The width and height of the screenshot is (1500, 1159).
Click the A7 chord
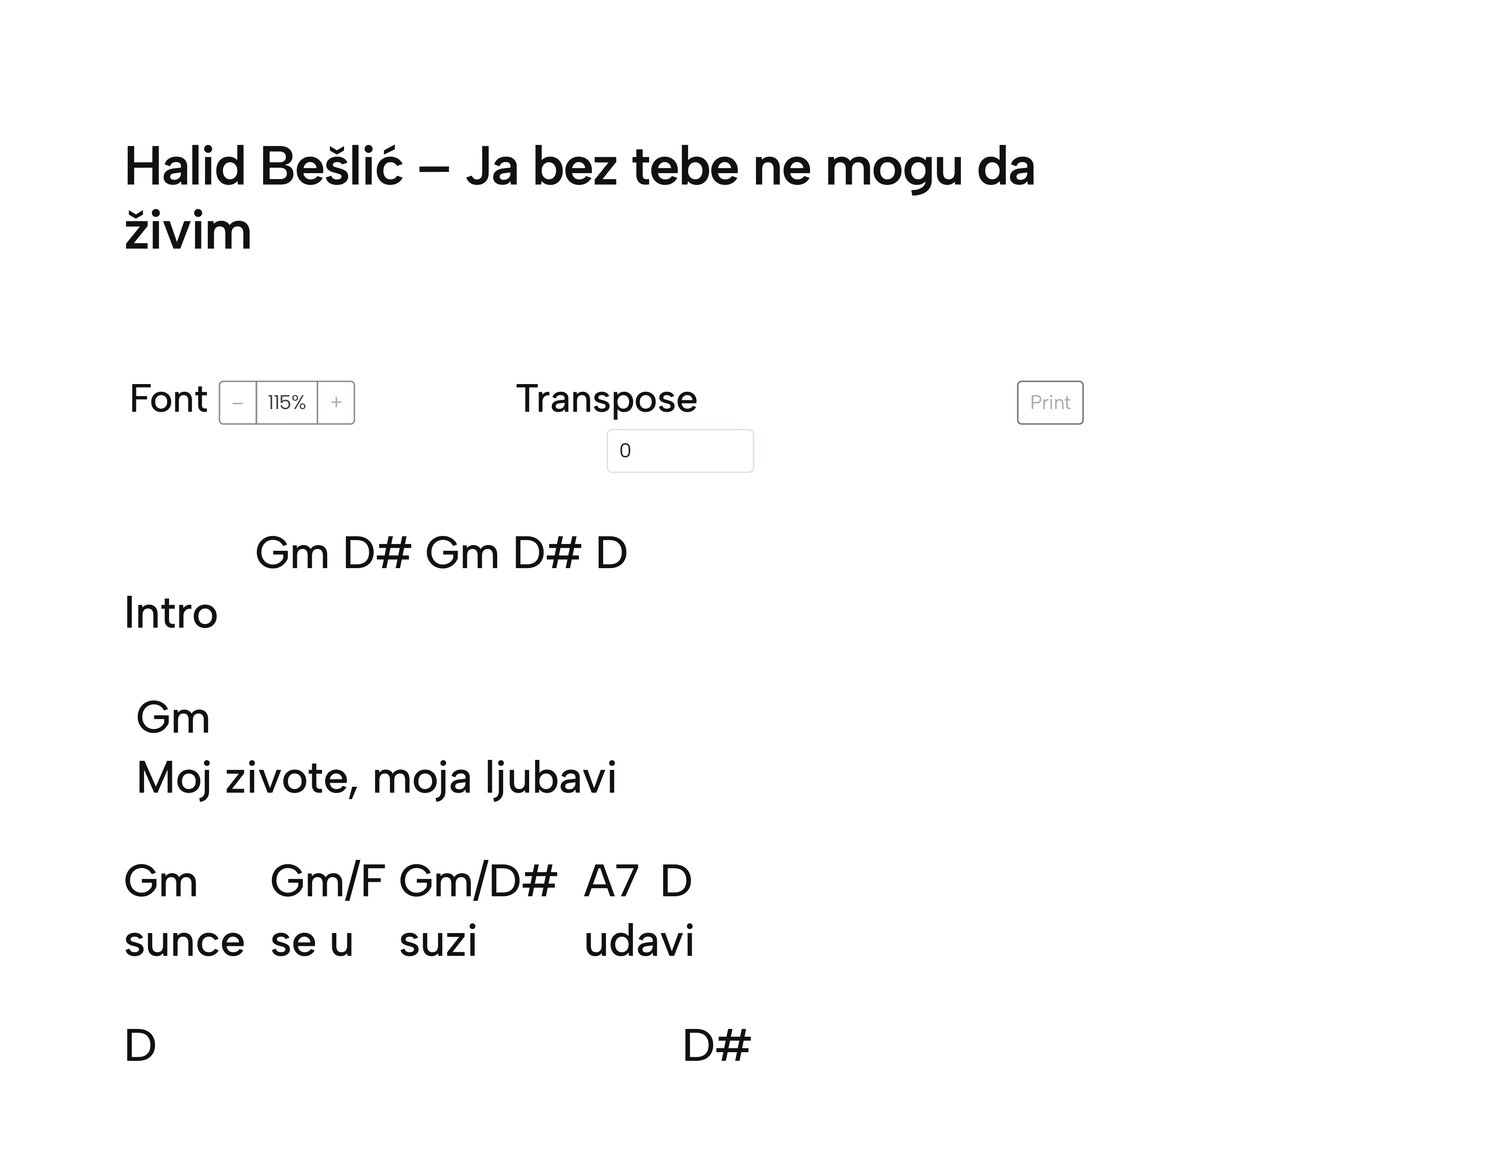point(611,882)
